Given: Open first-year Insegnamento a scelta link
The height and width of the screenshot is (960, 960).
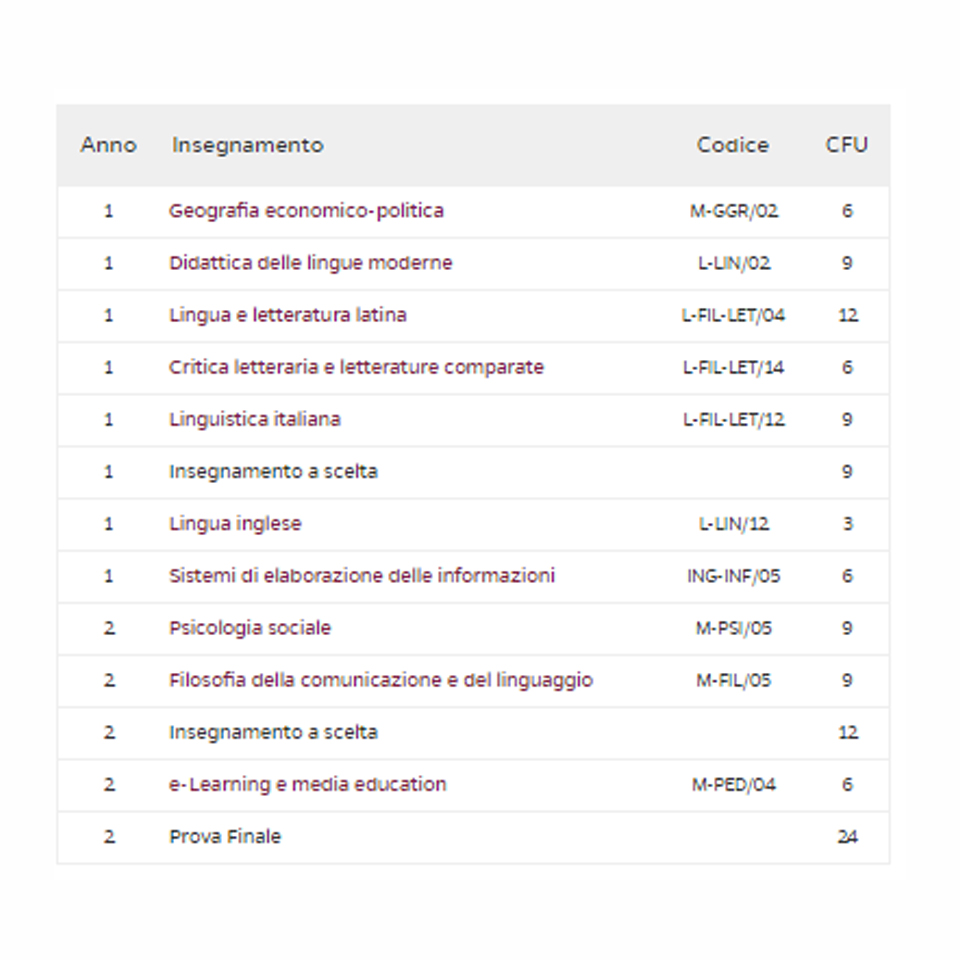Looking at the screenshot, I should point(273,471).
